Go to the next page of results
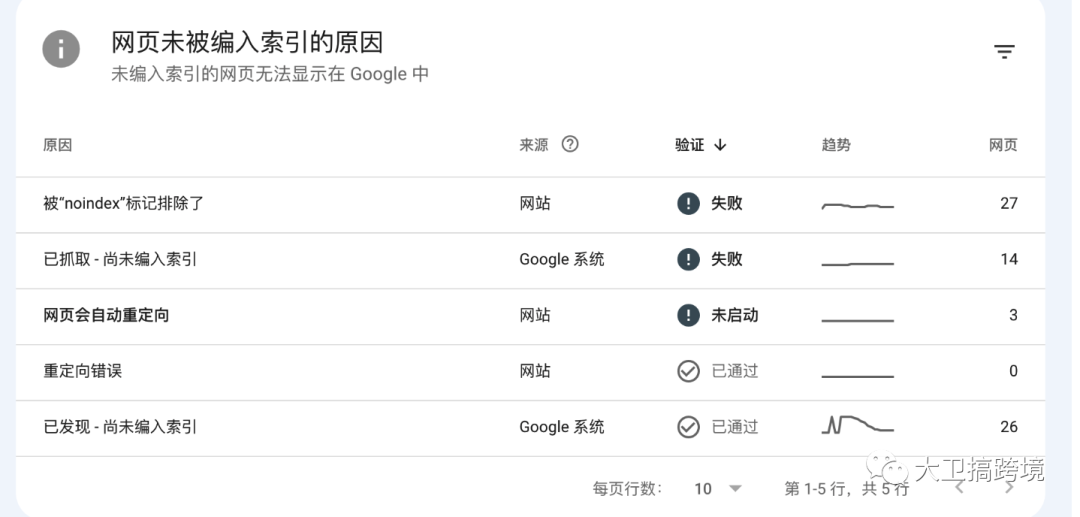1080x517 pixels. 1009,488
